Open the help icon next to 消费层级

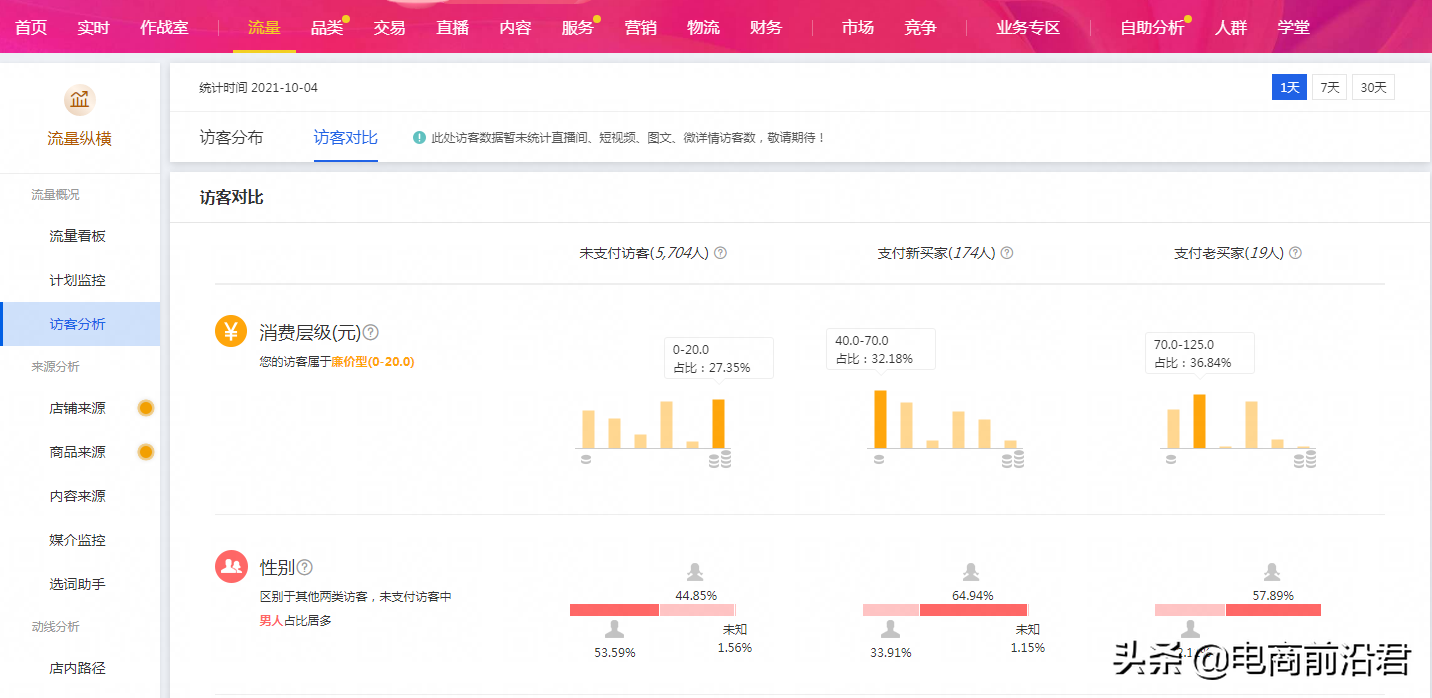pos(370,333)
